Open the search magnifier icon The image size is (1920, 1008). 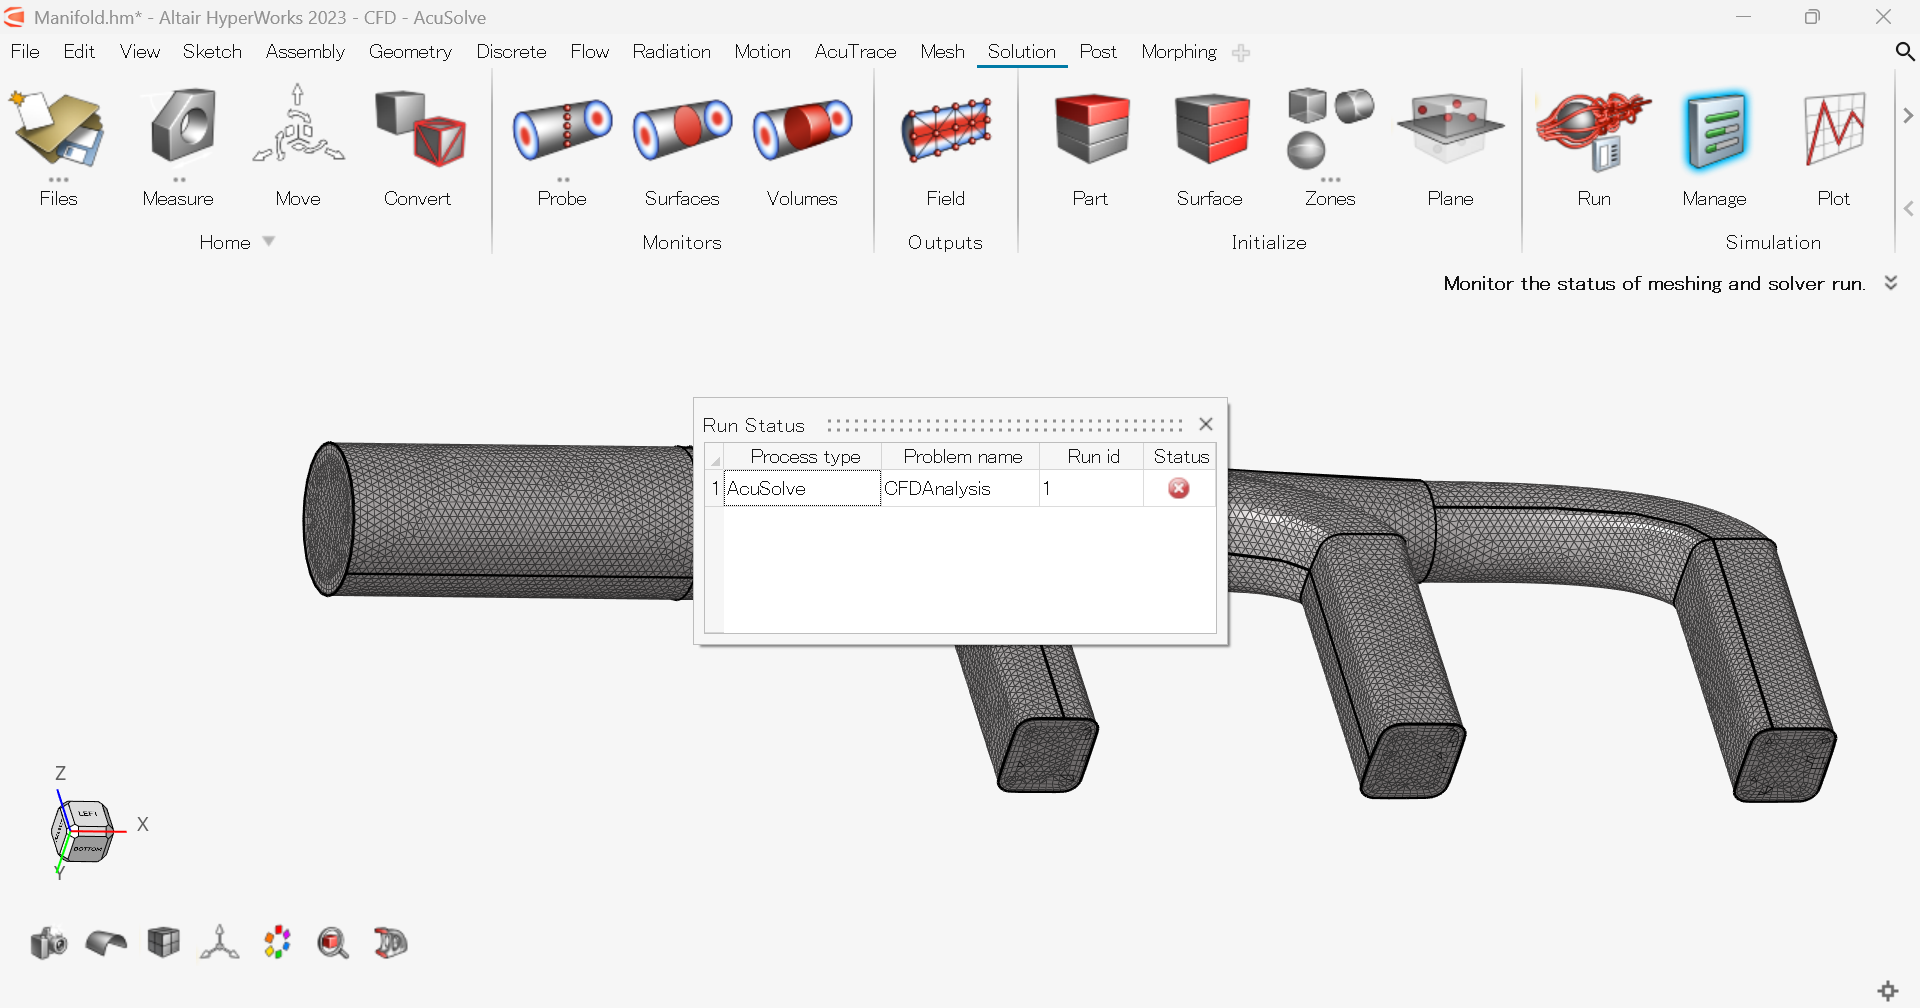[1904, 51]
